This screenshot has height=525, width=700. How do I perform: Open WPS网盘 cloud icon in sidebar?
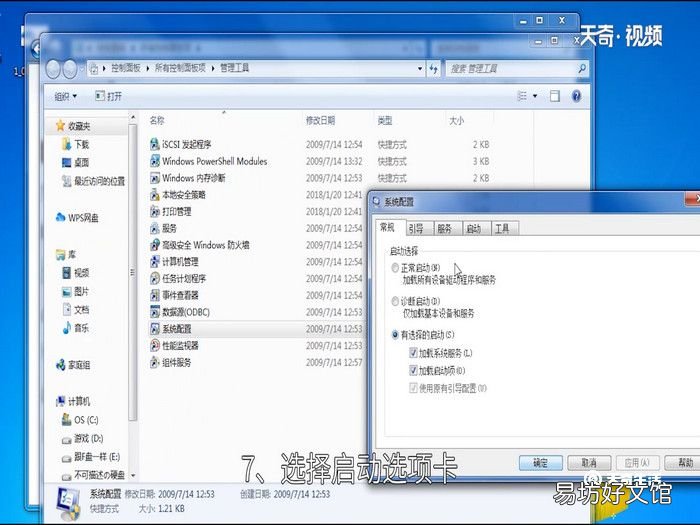[x=60, y=217]
